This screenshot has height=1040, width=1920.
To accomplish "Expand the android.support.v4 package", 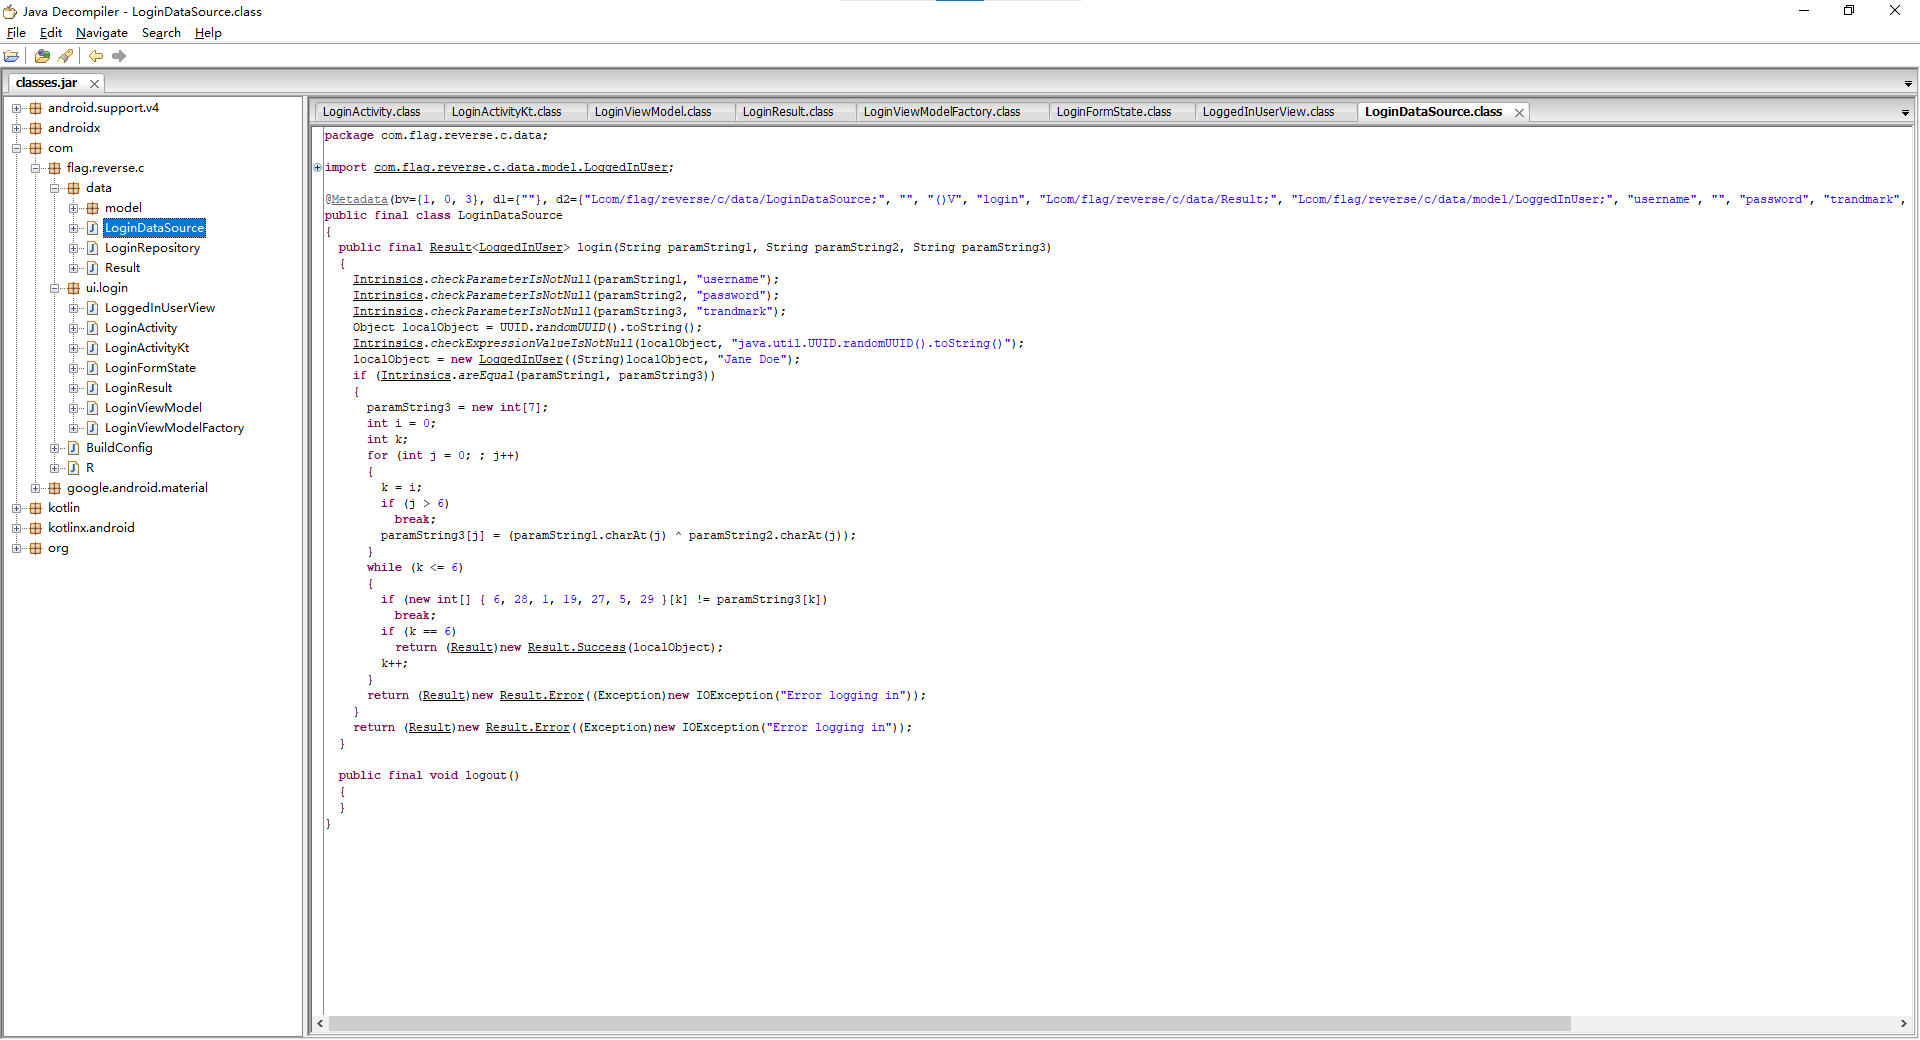I will 16,108.
